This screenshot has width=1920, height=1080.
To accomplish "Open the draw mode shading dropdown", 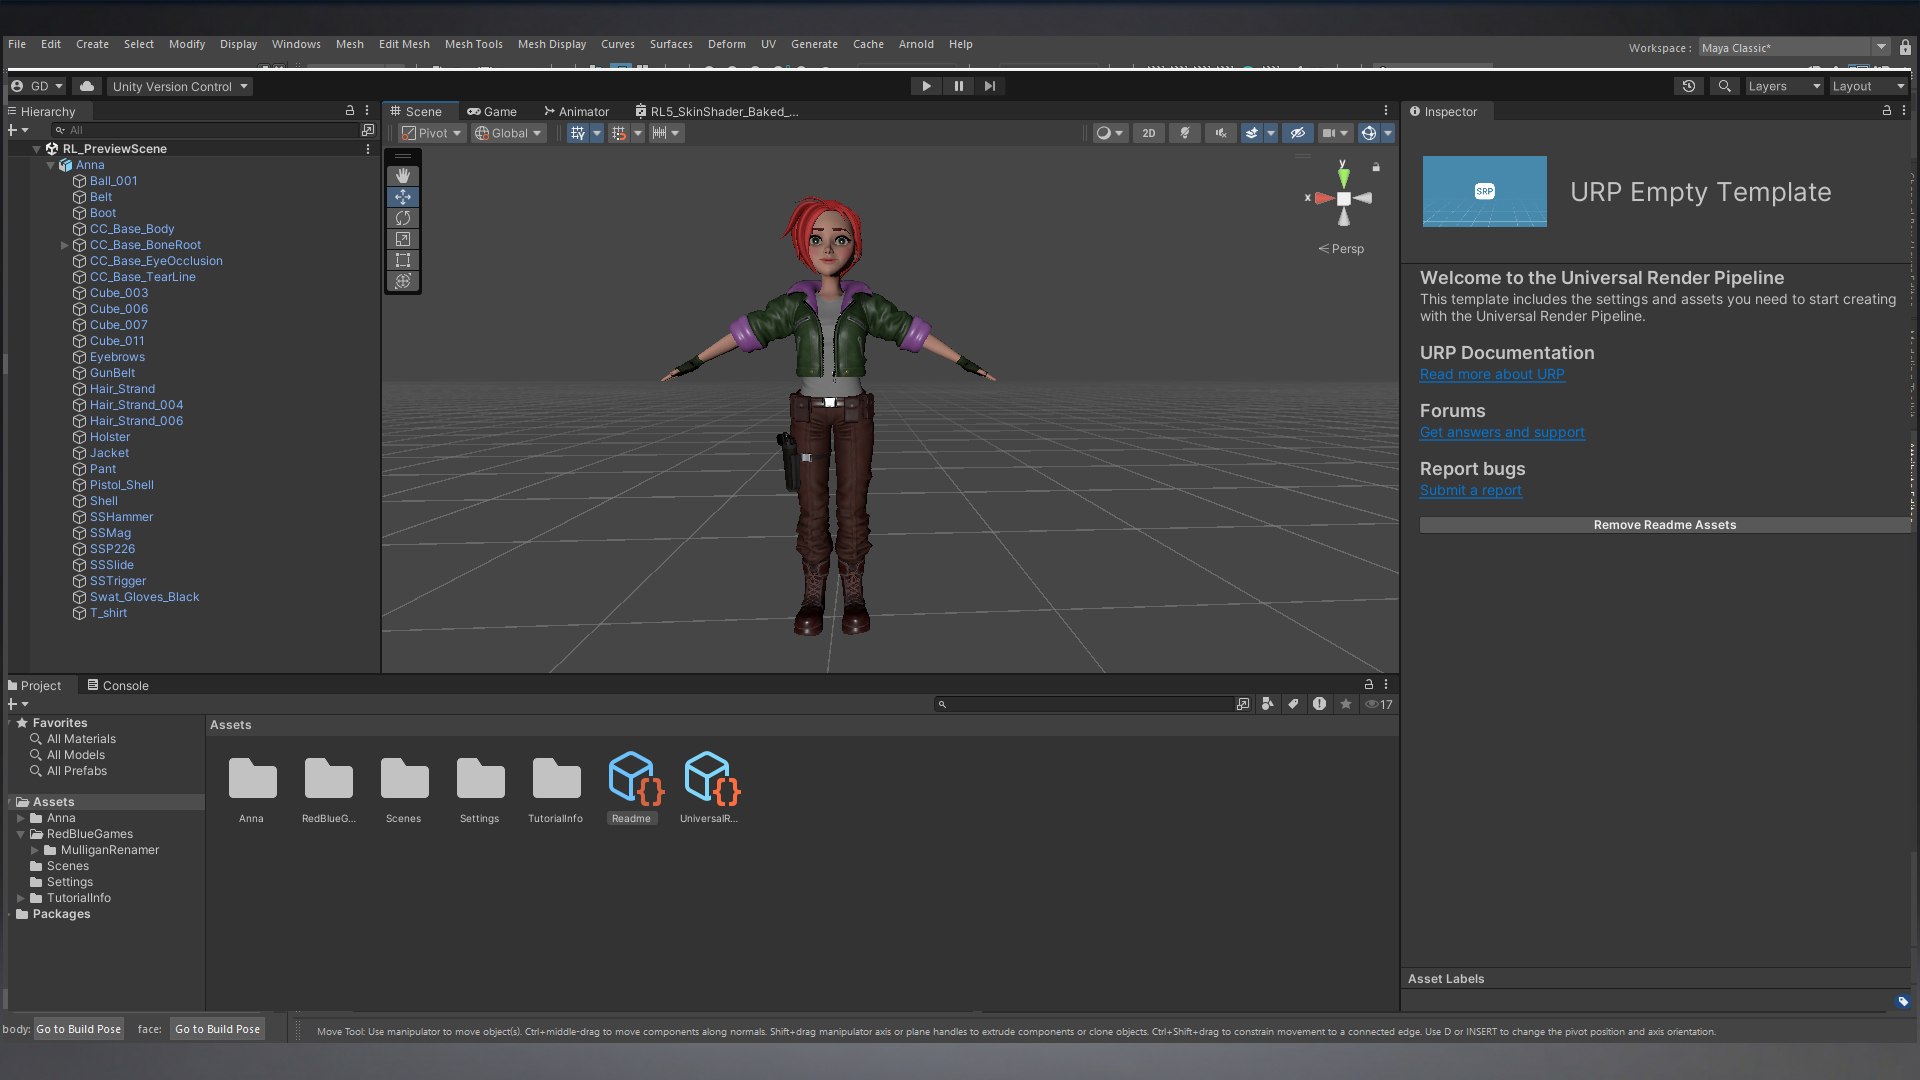I will pyautogui.click(x=1109, y=133).
